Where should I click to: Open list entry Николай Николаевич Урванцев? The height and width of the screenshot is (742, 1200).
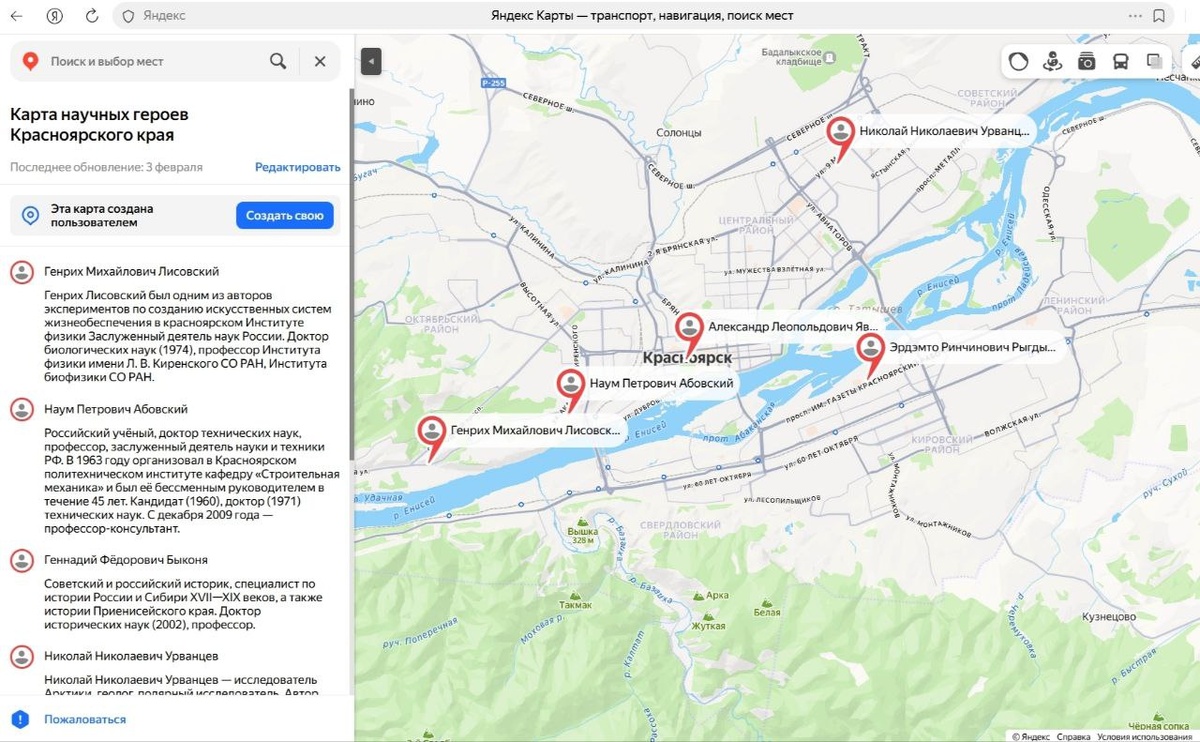(131, 656)
